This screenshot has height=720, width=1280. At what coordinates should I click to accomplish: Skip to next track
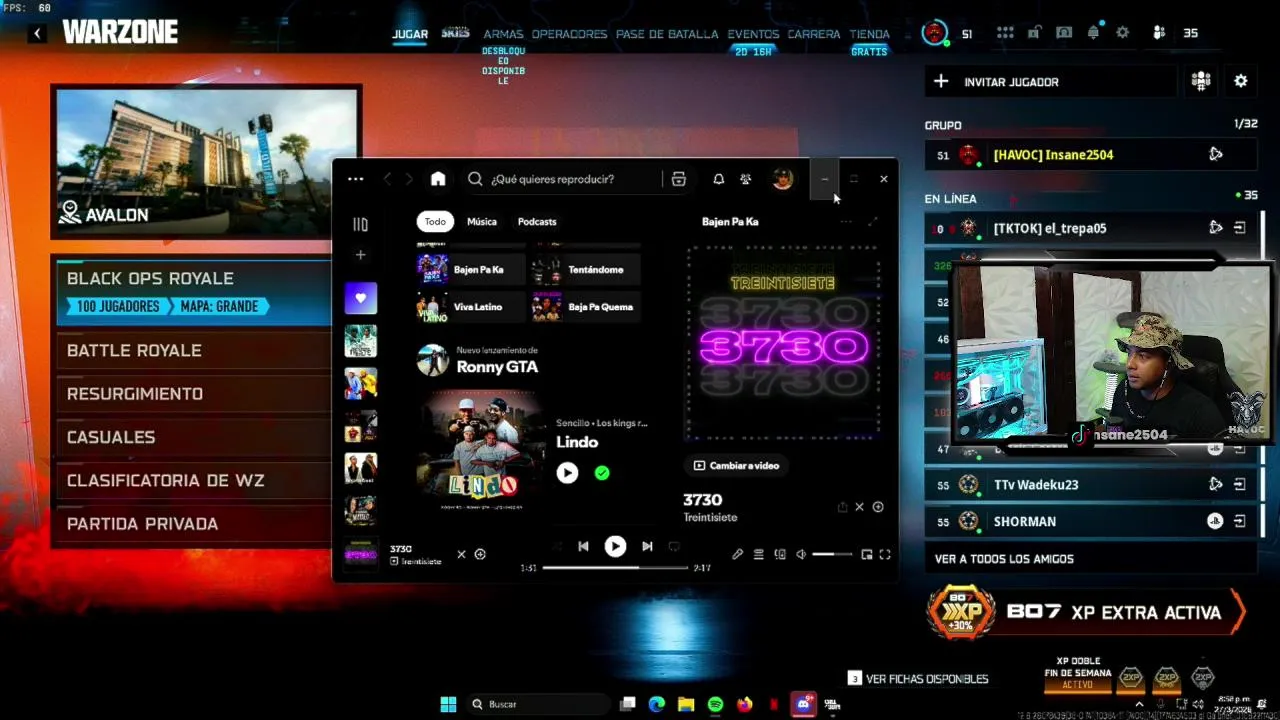[647, 546]
